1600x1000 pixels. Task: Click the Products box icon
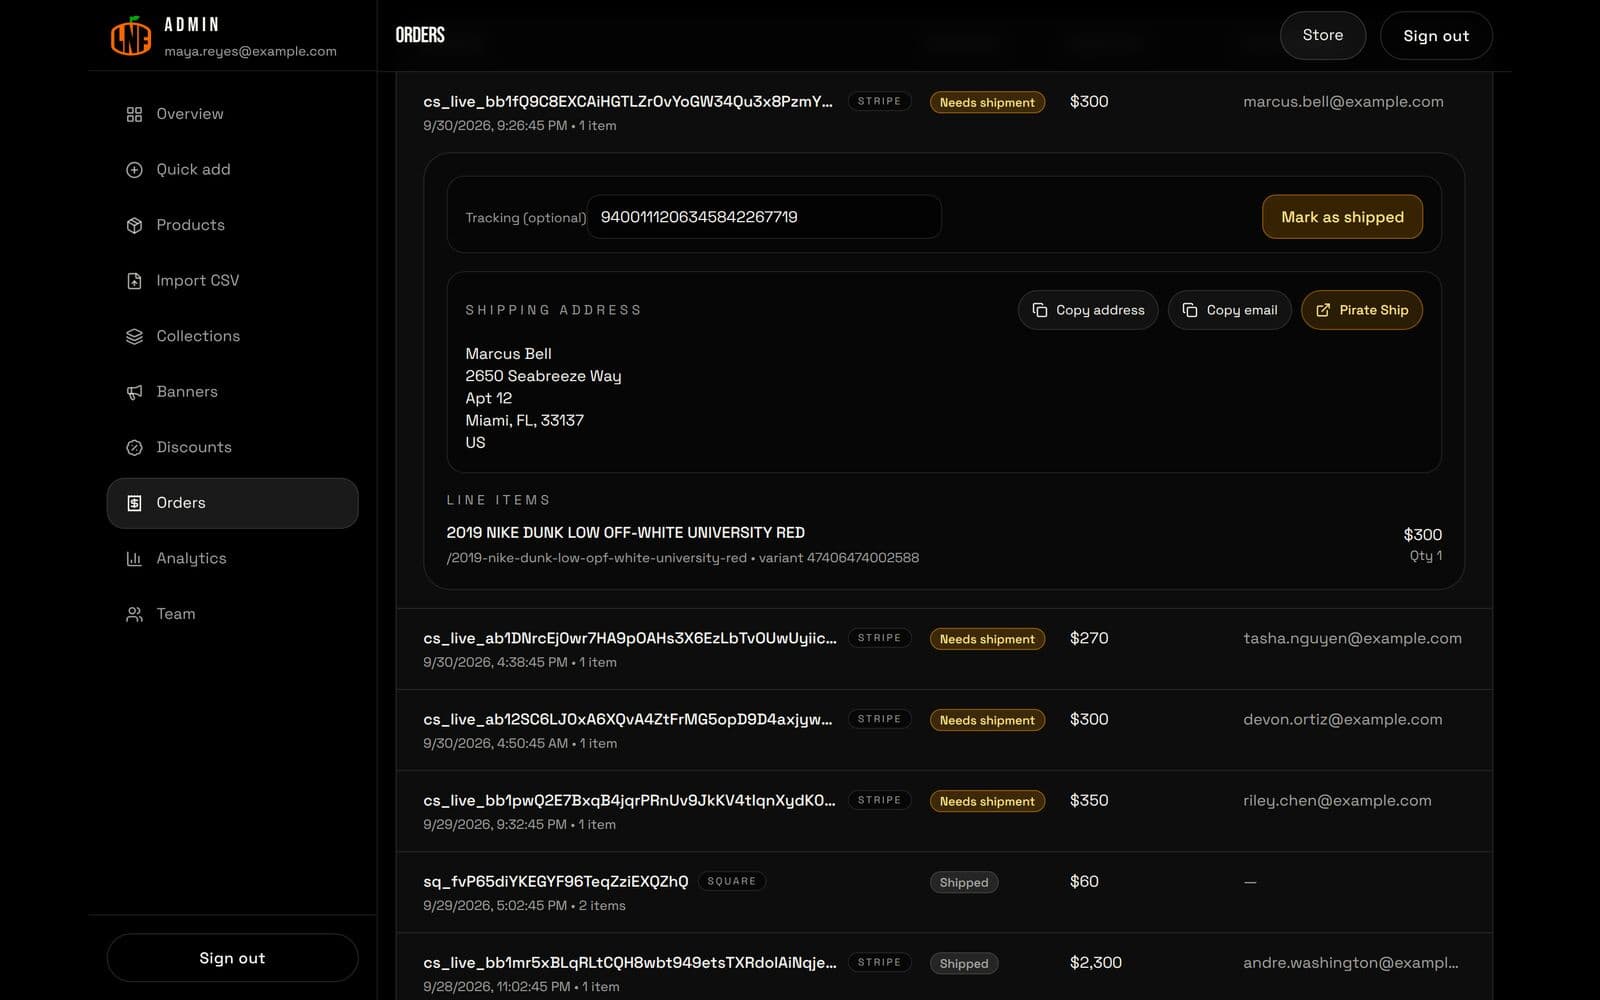(x=134, y=225)
